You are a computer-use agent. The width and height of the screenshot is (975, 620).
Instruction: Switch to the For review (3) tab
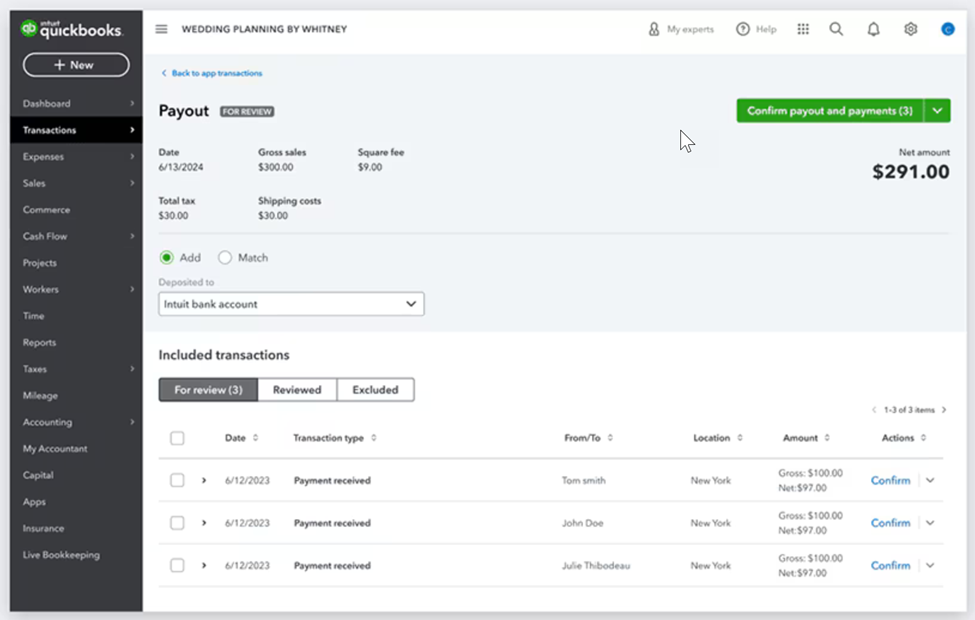[x=208, y=390]
